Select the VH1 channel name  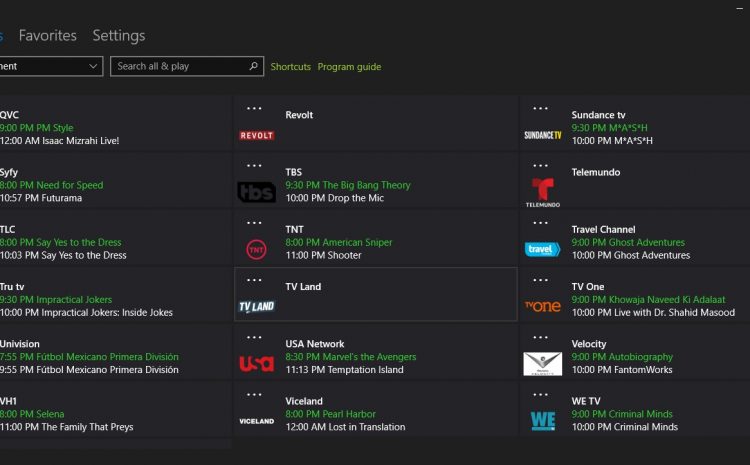8,401
